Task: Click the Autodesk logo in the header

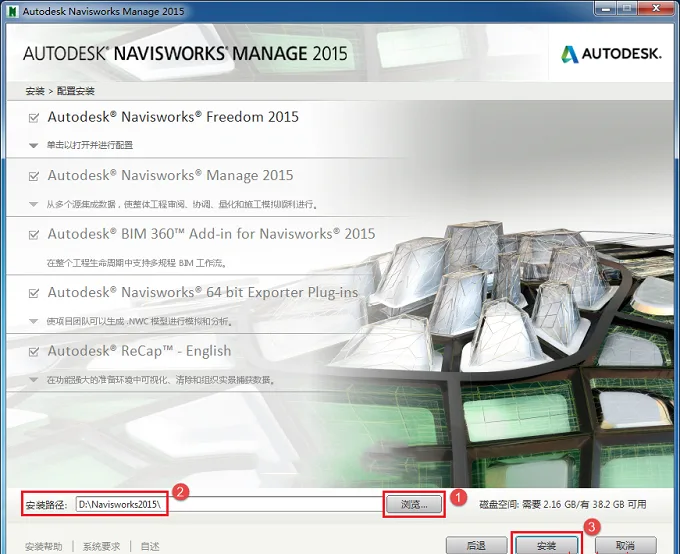Action: (611, 54)
